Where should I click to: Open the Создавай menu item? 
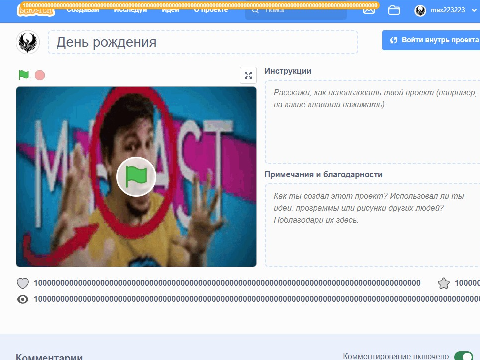pos(83,10)
